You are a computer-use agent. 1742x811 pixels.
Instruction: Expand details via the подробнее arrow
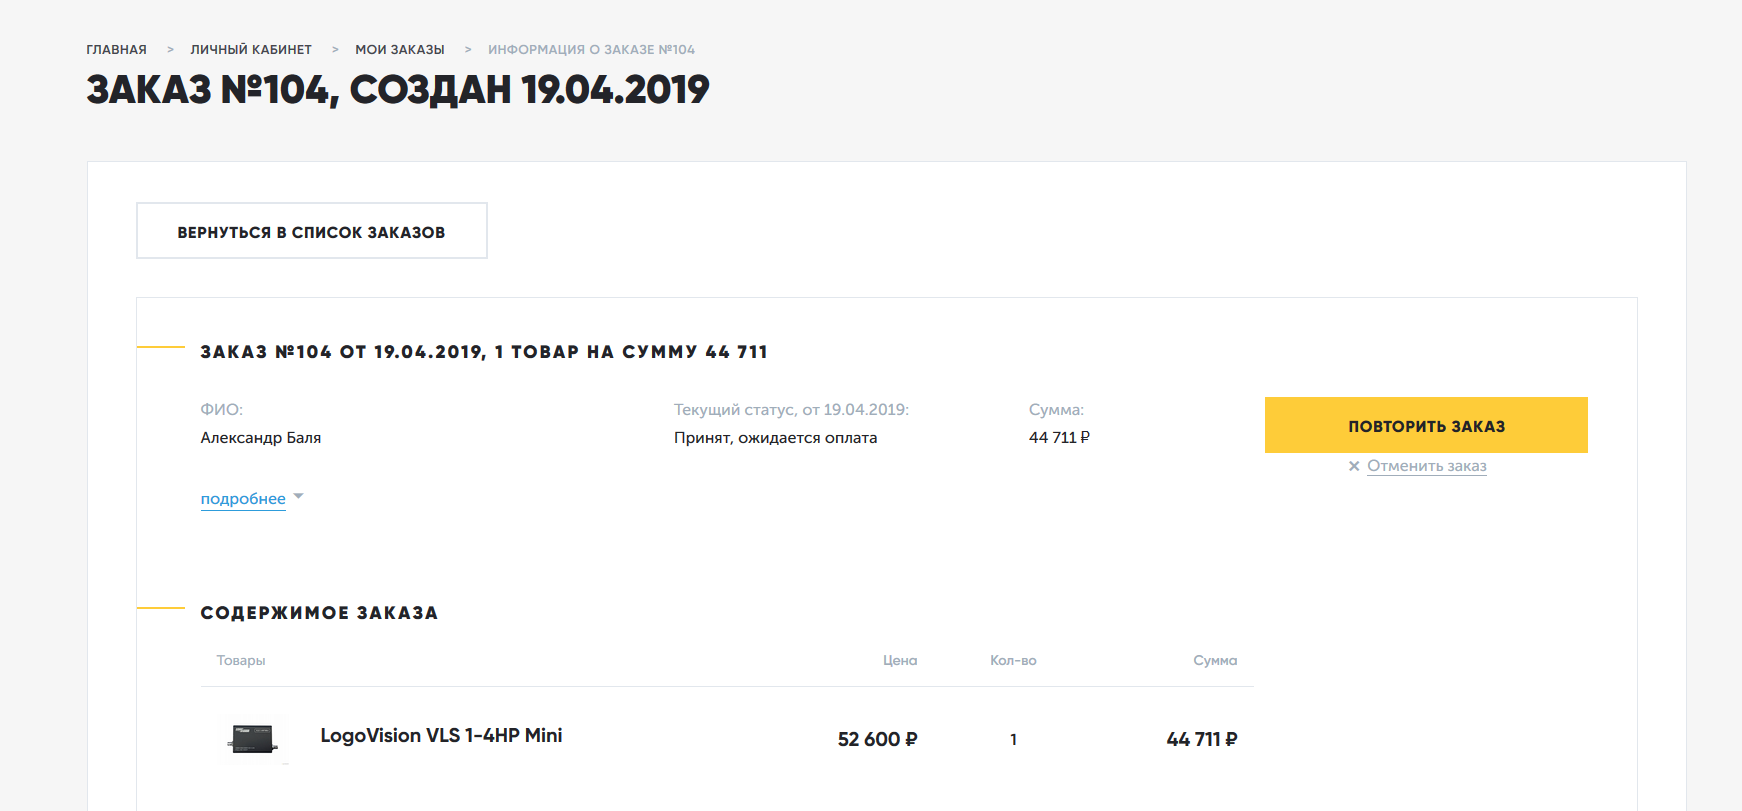point(298,497)
